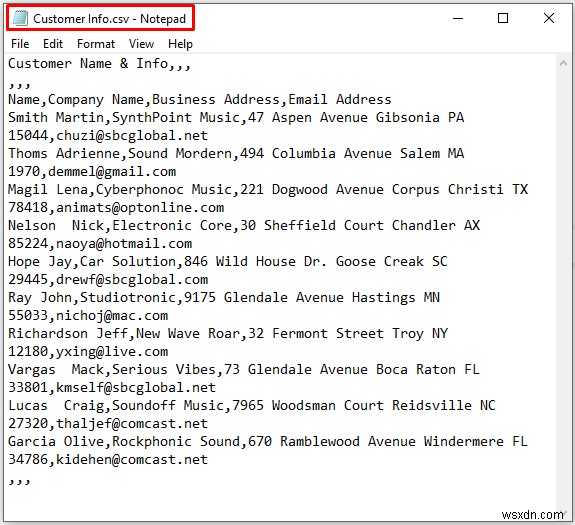Click the email yxing@live.com

(x=112, y=351)
